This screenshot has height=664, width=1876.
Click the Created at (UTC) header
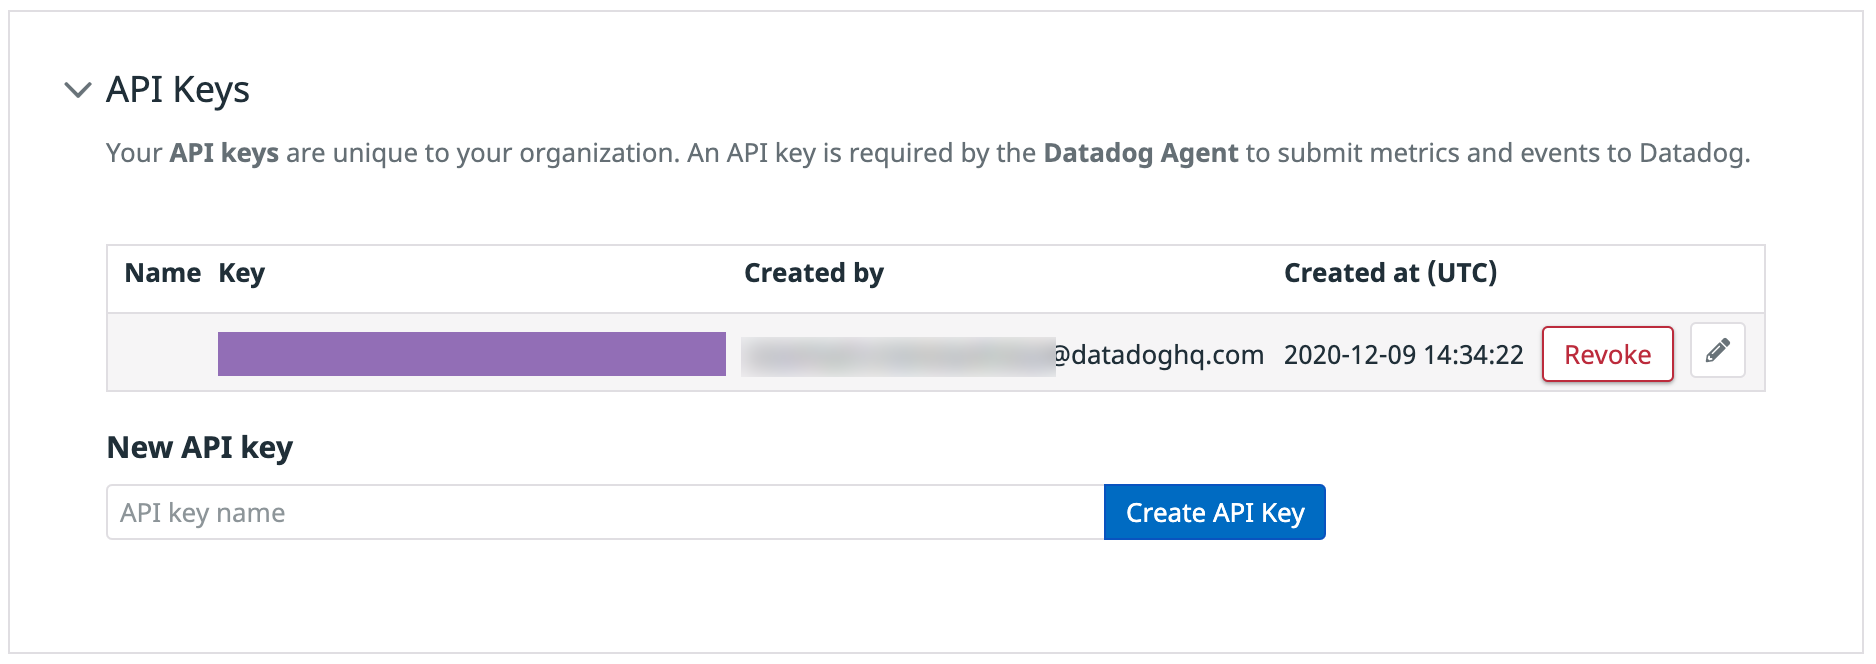click(x=1389, y=273)
